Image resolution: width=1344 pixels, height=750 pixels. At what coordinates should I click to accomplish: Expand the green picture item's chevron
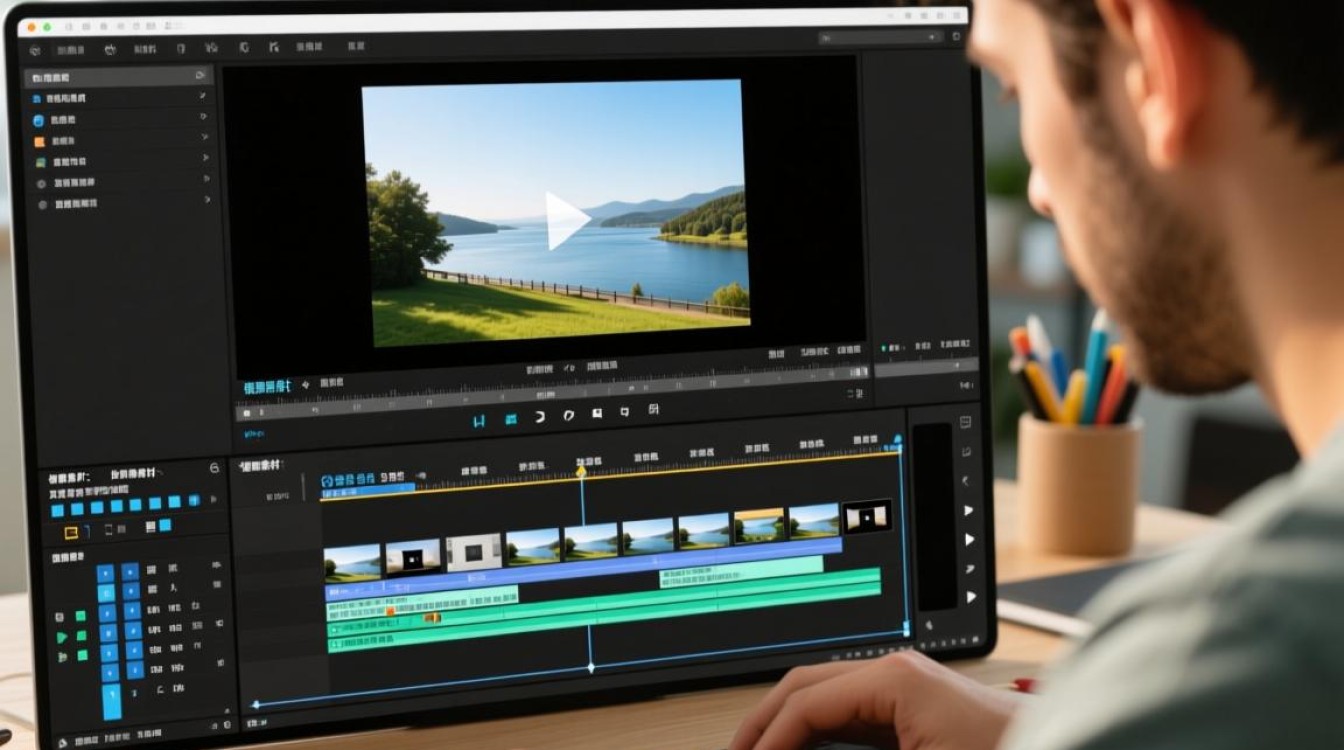pyautogui.click(x=205, y=158)
